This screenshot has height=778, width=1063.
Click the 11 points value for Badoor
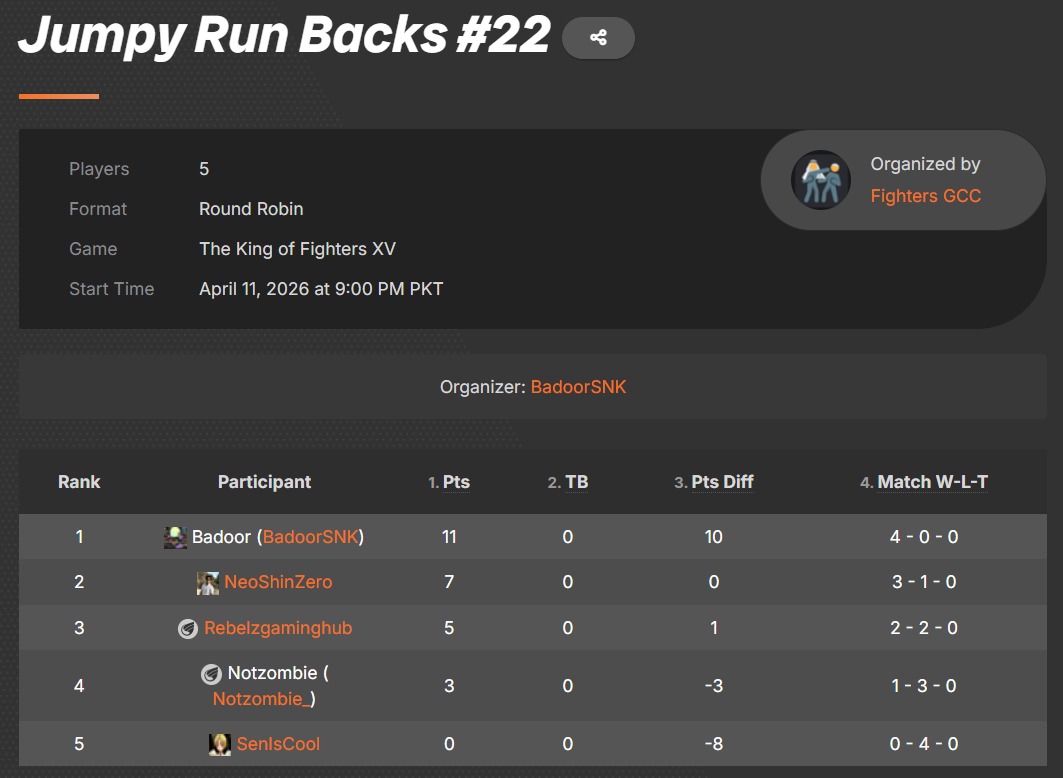(449, 537)
